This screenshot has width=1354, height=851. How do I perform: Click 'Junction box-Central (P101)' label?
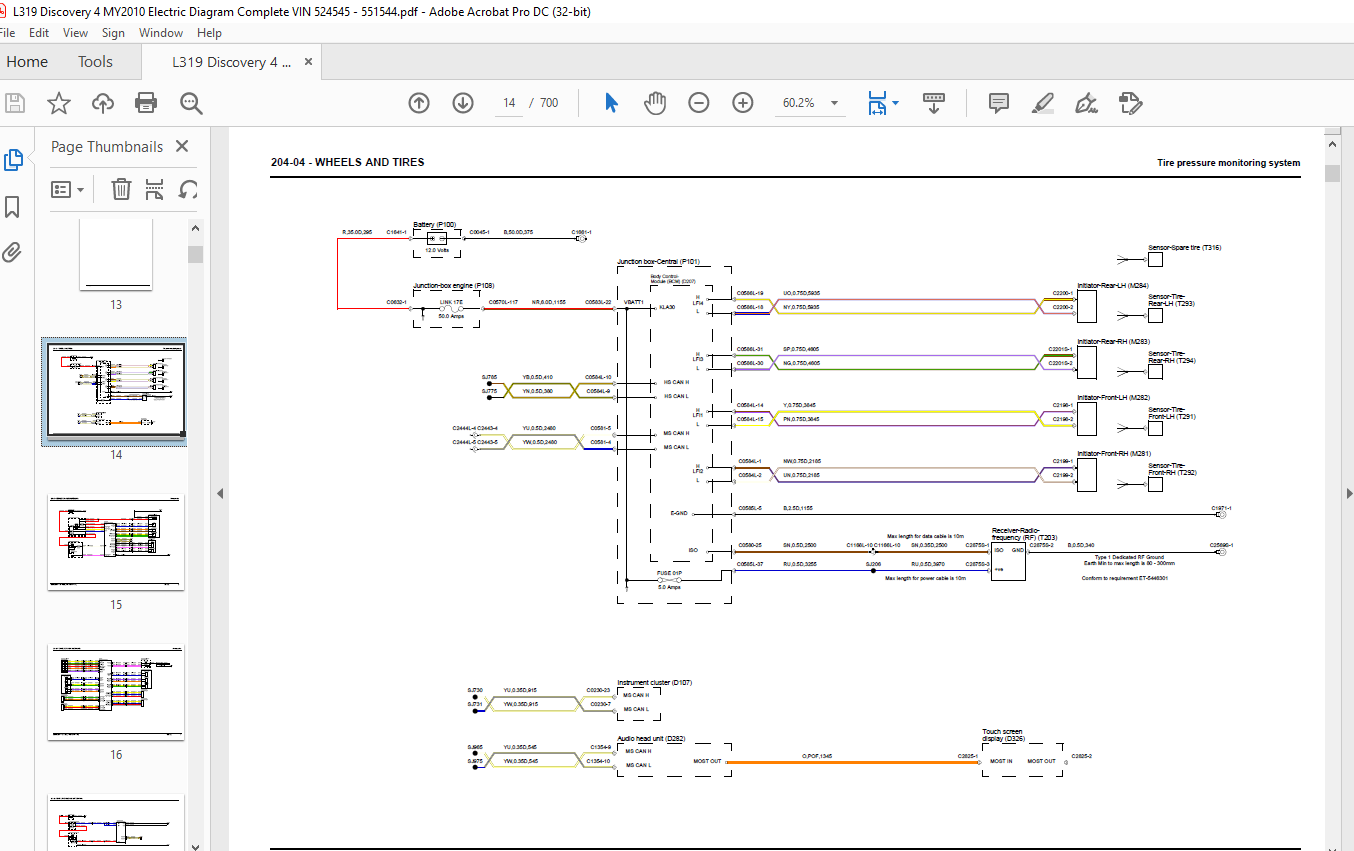pos(658,262)
